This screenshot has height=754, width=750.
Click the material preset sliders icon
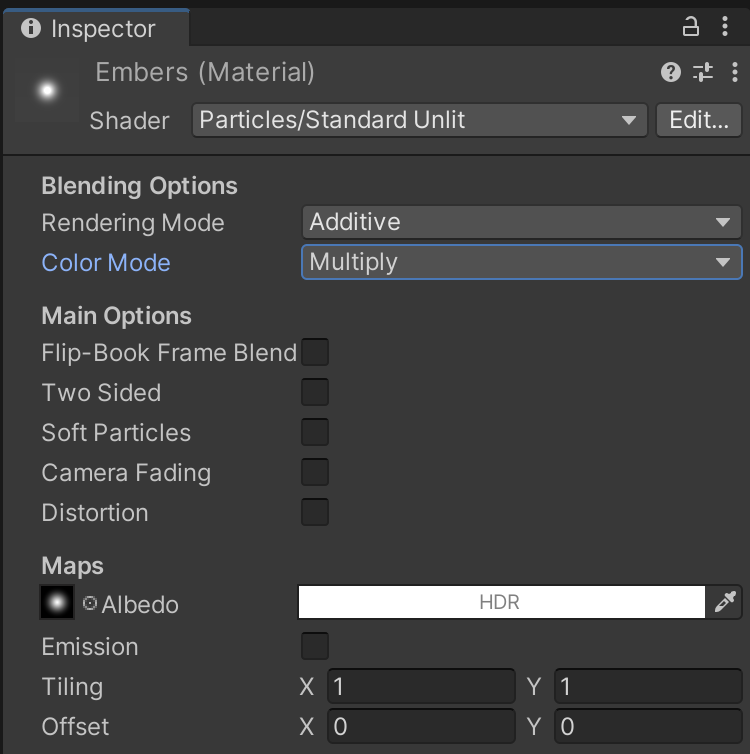pos(704,72)
